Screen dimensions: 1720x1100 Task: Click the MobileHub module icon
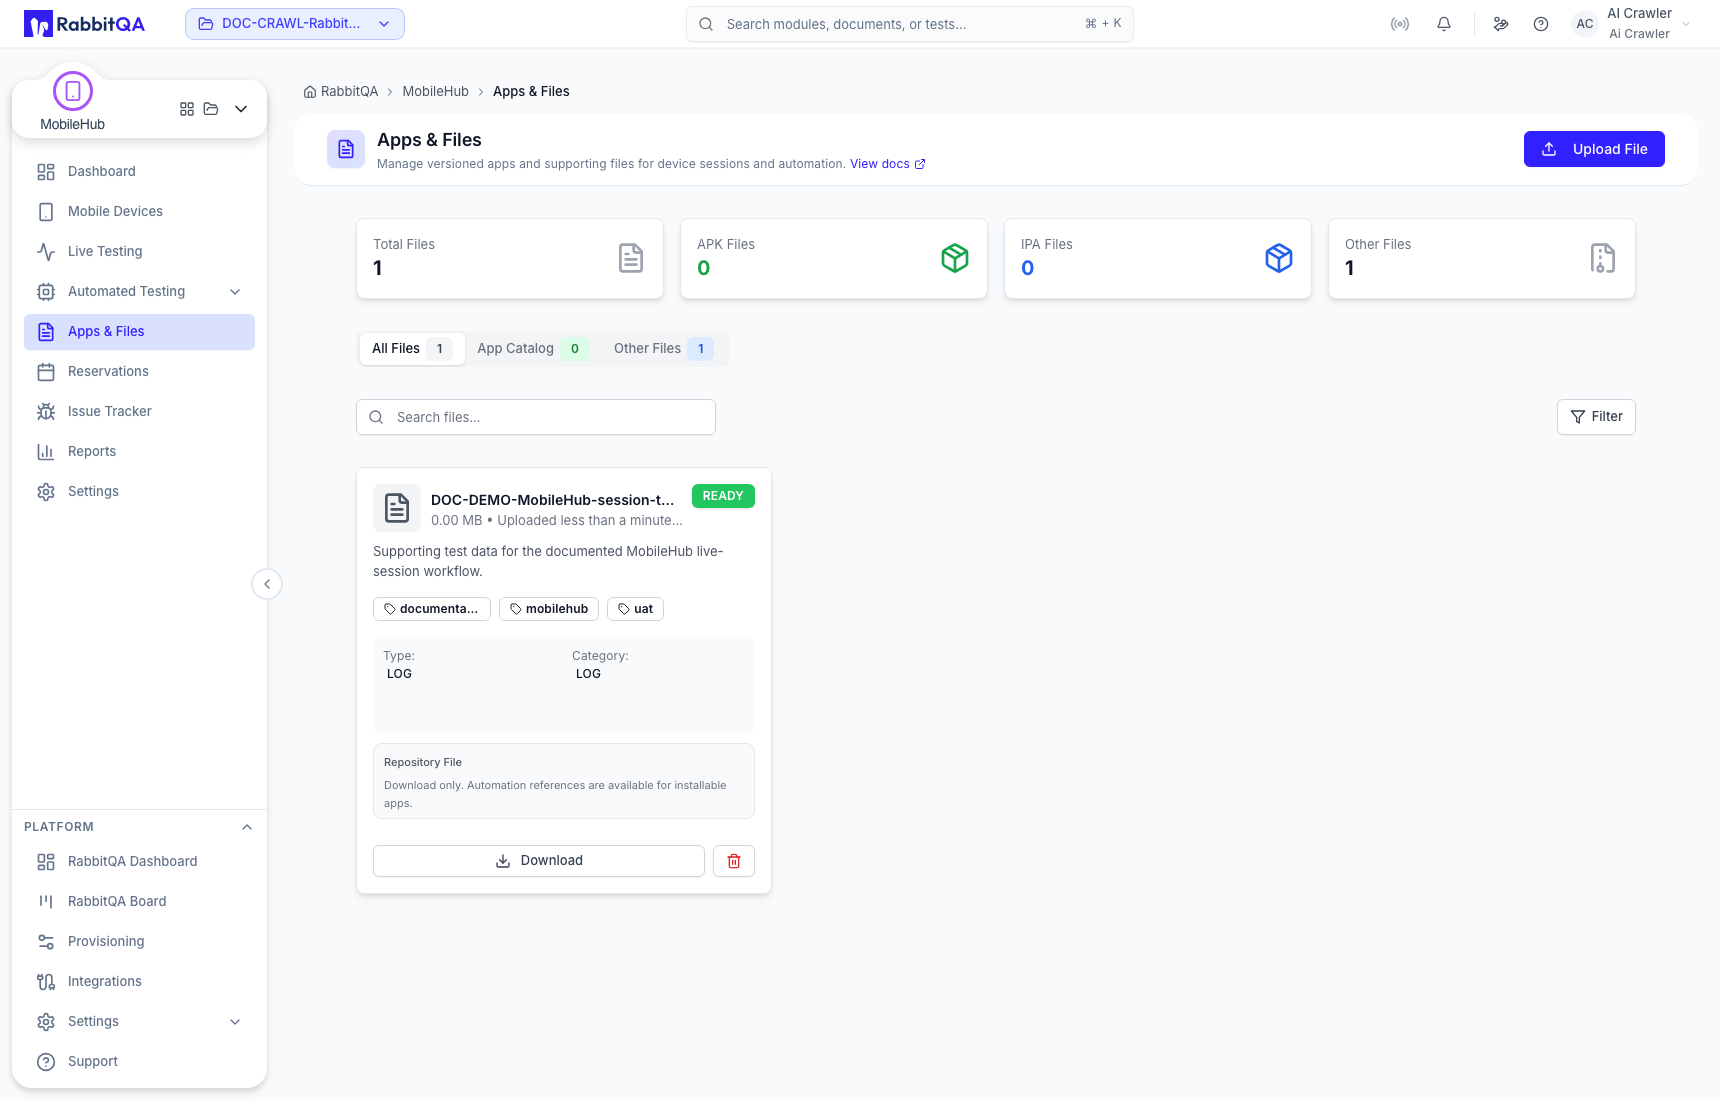[73, 91]
